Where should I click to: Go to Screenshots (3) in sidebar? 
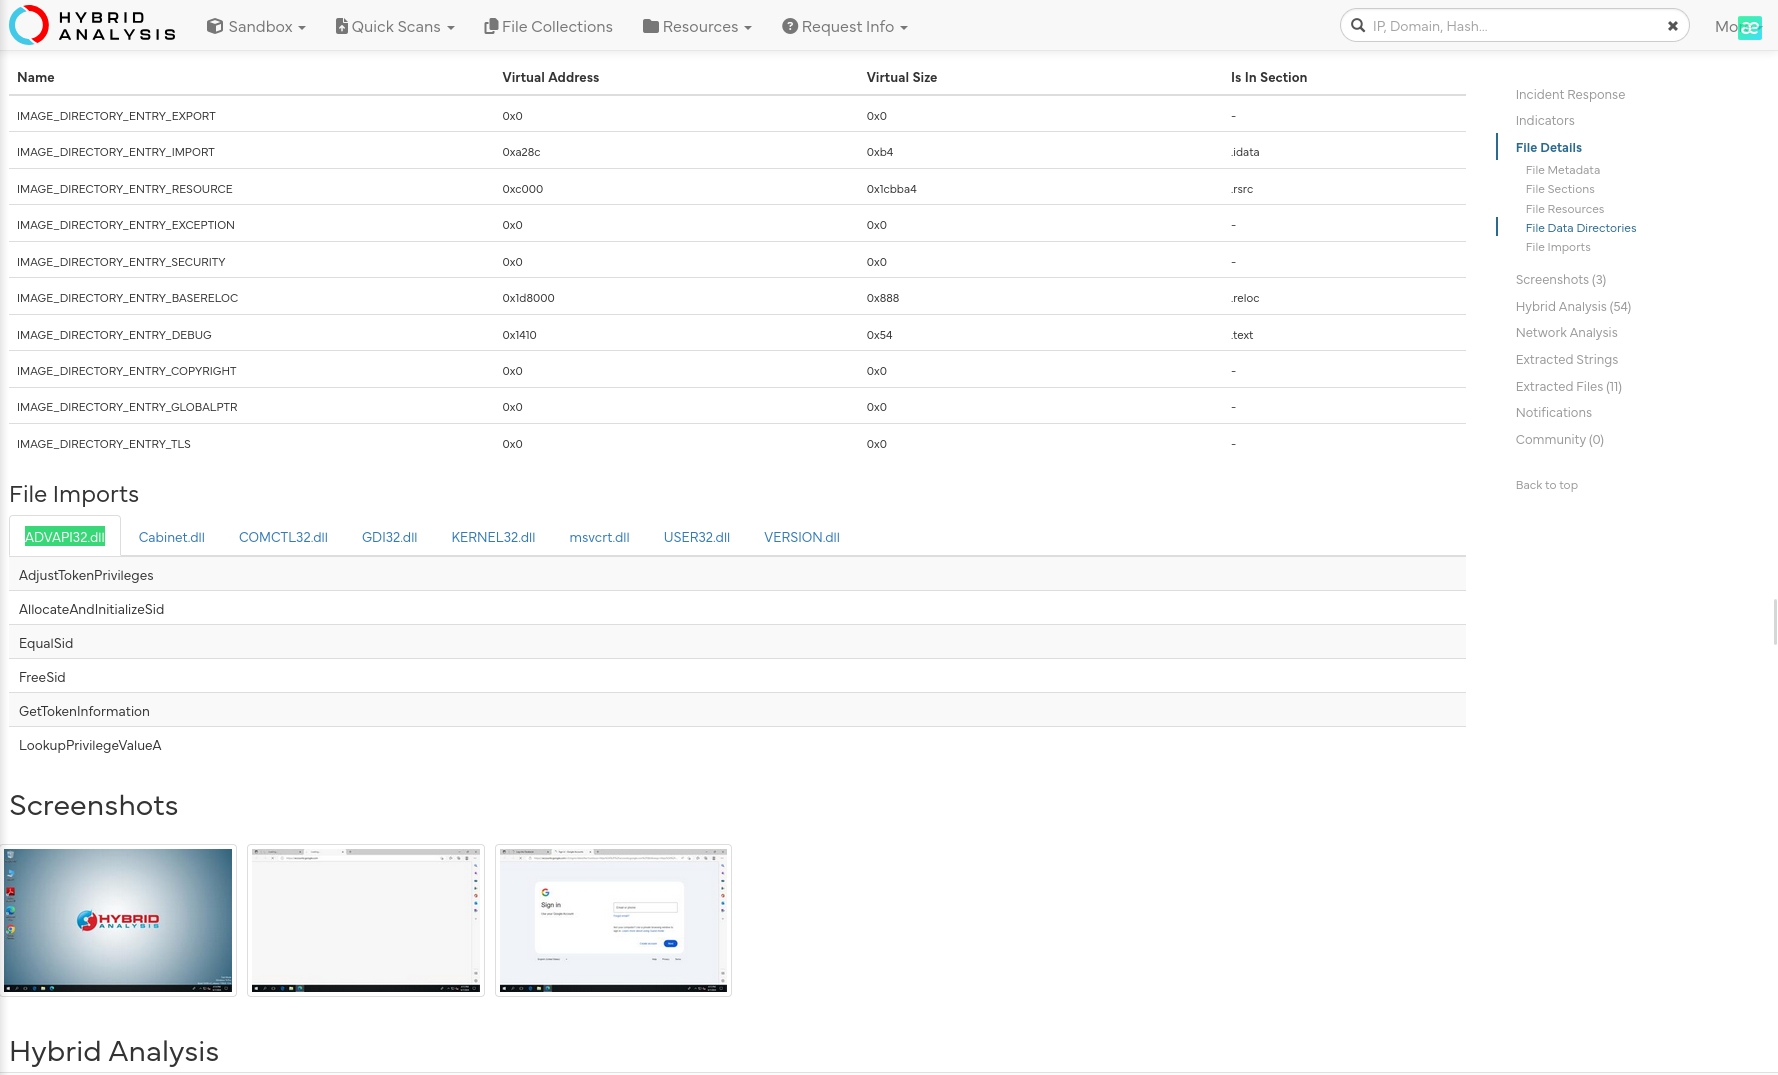point(1561,280)
